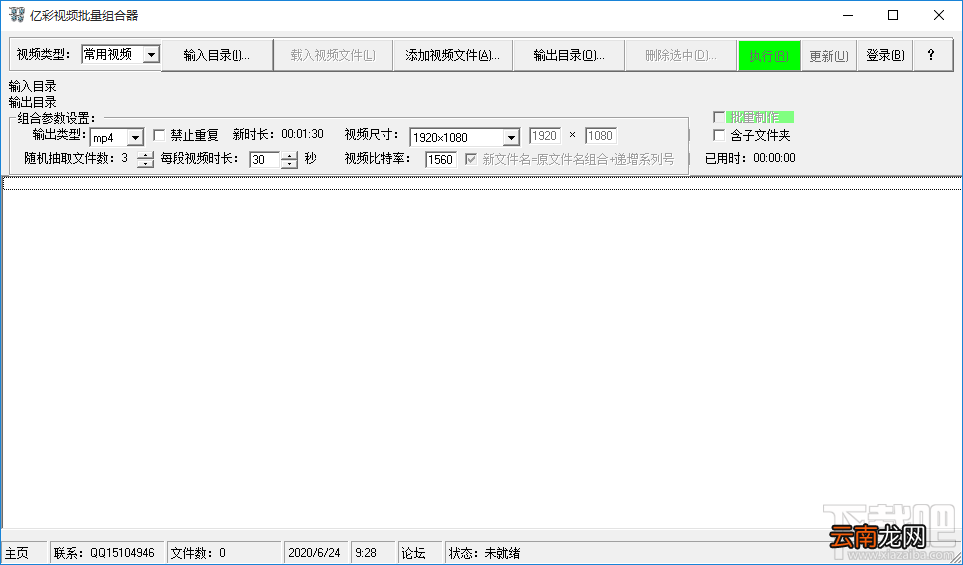Viewport: 963px width, 565px height.
Task: Click the 状态: 未就绪 status text
Action: click(484, 553)
